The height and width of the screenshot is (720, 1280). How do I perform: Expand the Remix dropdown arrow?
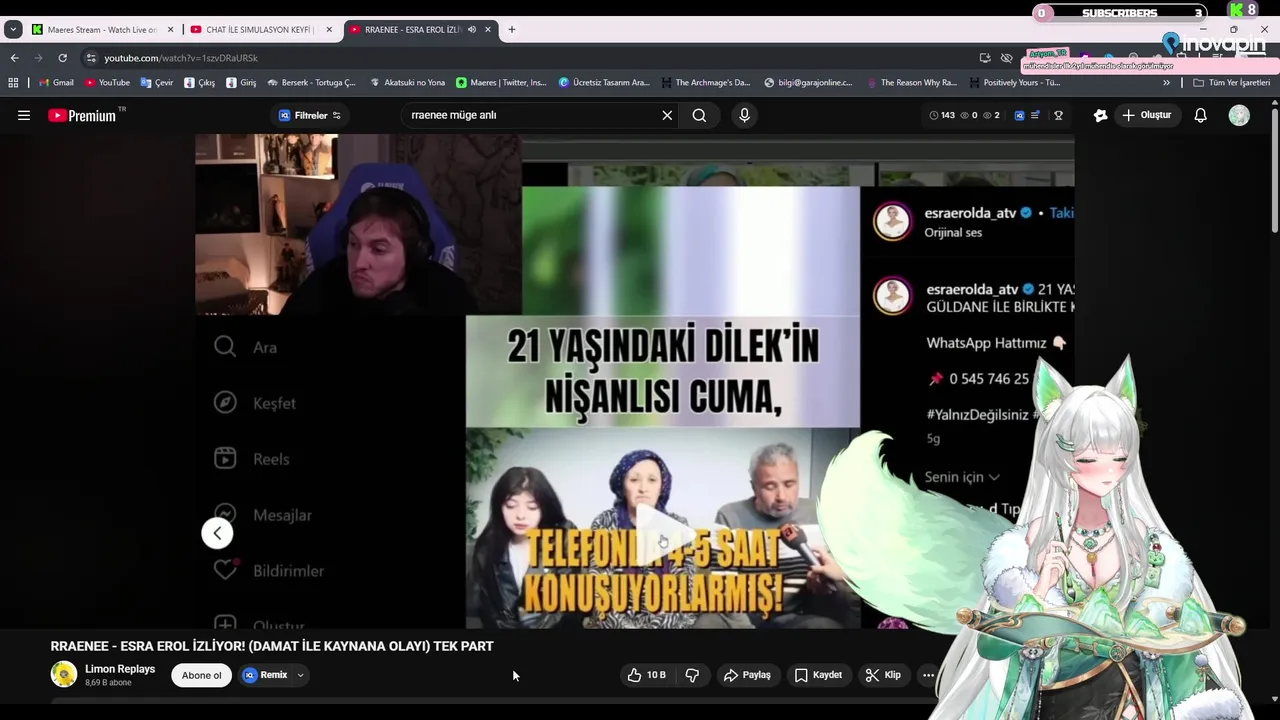(x=300, y=675)
